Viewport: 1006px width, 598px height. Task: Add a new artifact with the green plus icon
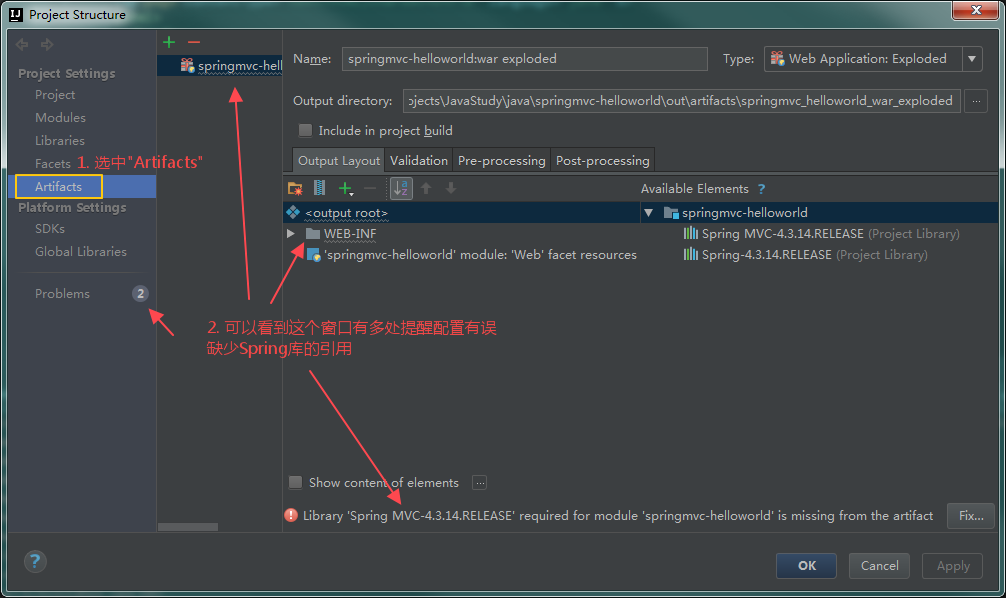click(168, 41)
